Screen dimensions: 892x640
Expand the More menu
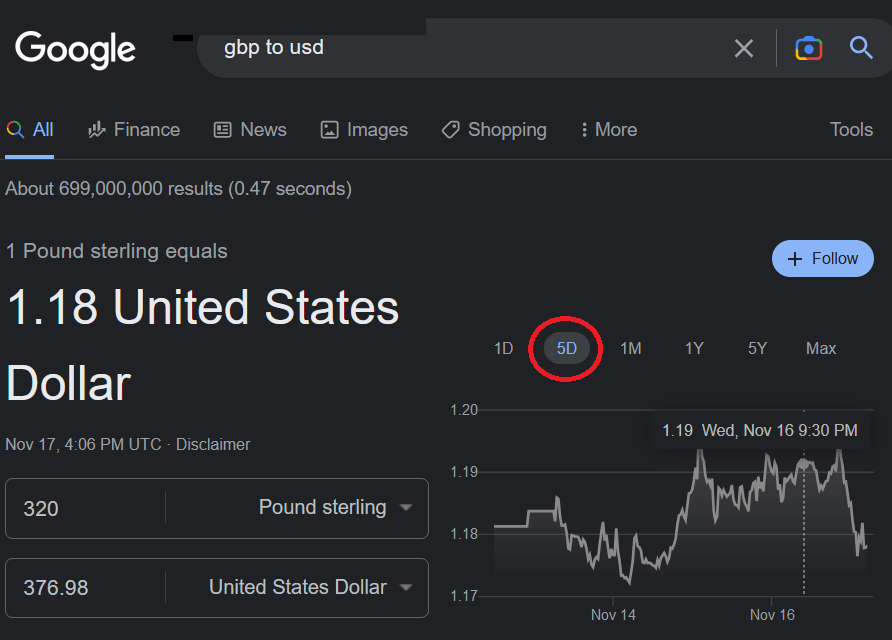(608, 130)
